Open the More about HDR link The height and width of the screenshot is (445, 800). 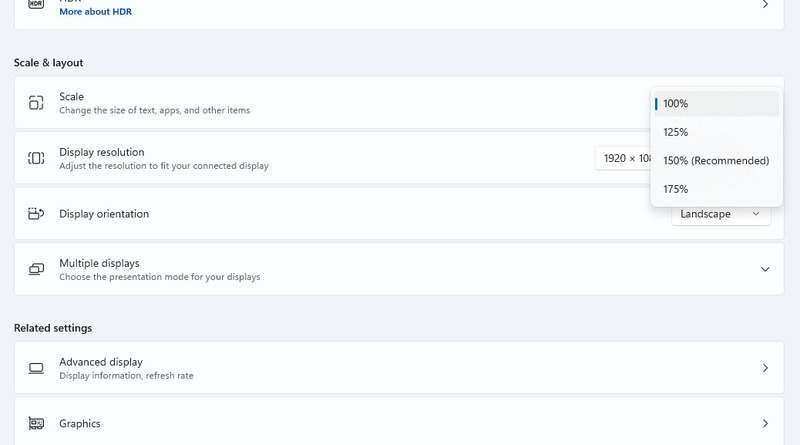pos(95,12)
